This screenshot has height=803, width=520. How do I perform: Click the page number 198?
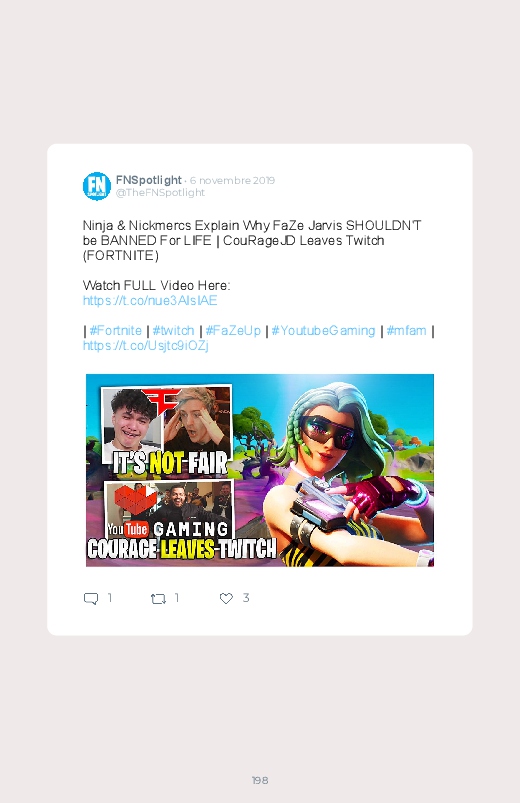point(260,780)
